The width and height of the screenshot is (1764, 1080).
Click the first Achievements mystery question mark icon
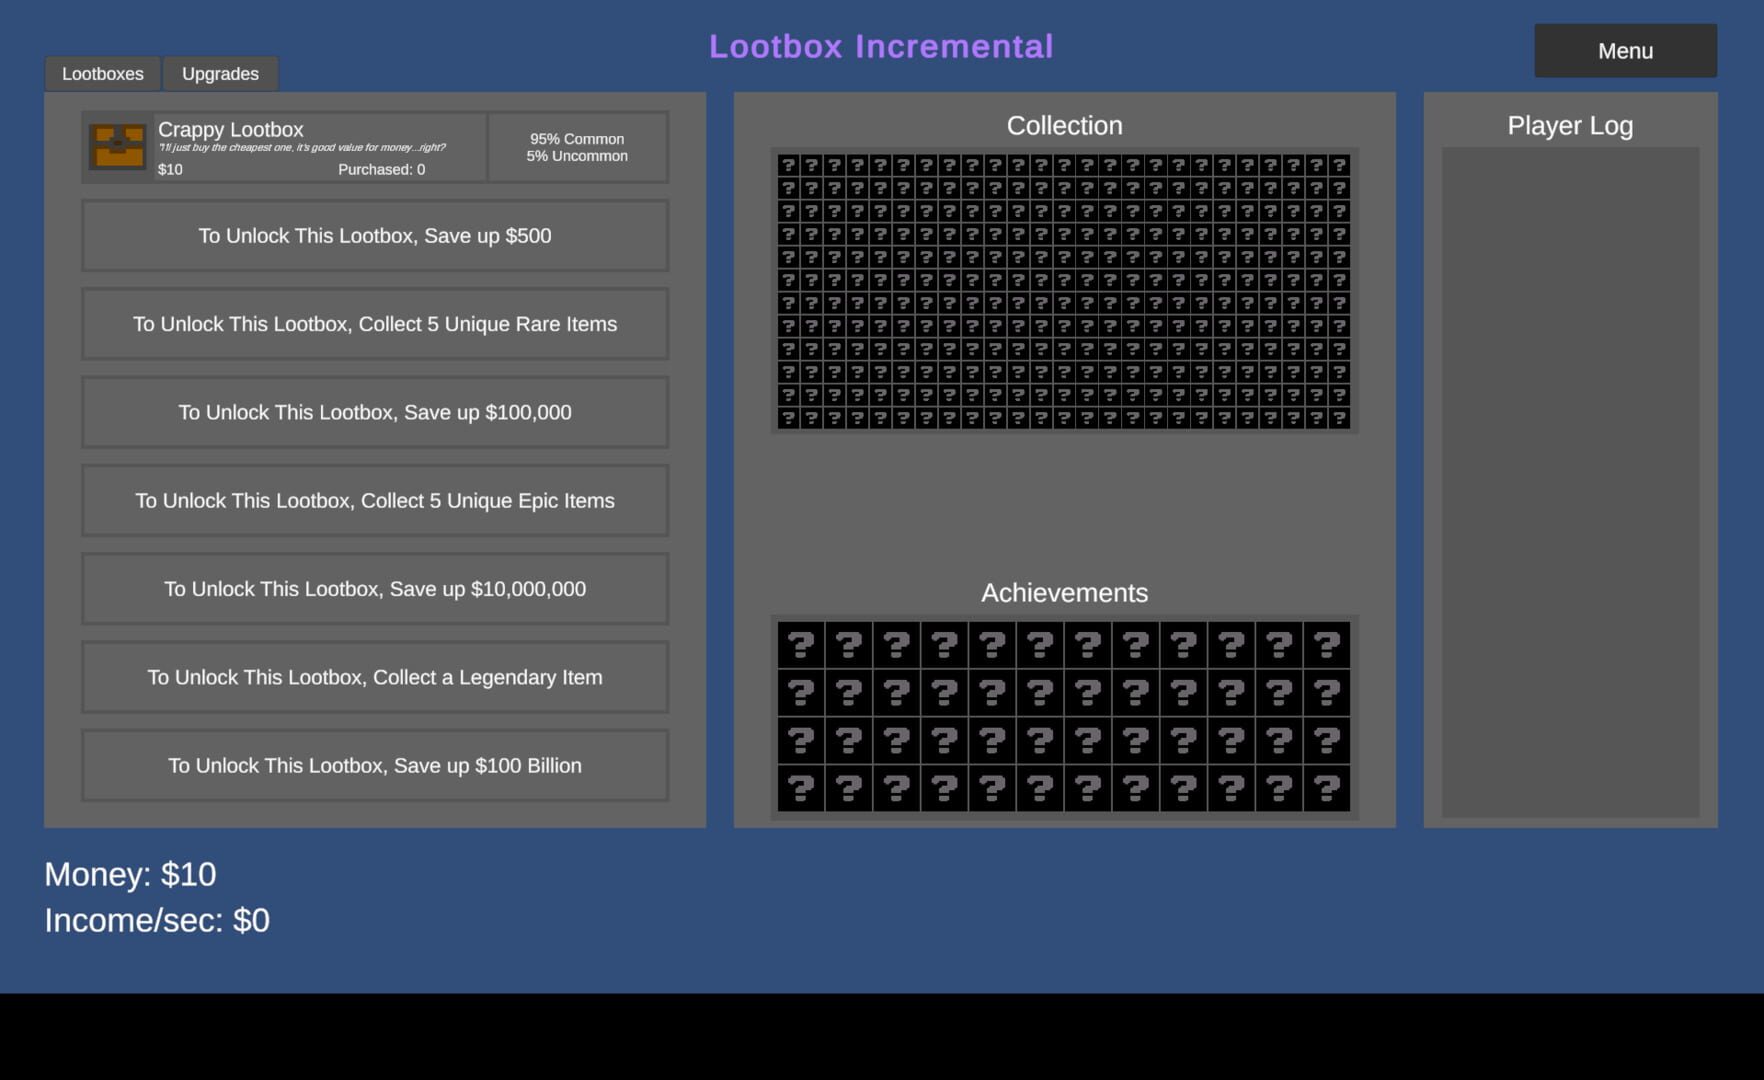(802, 643)
